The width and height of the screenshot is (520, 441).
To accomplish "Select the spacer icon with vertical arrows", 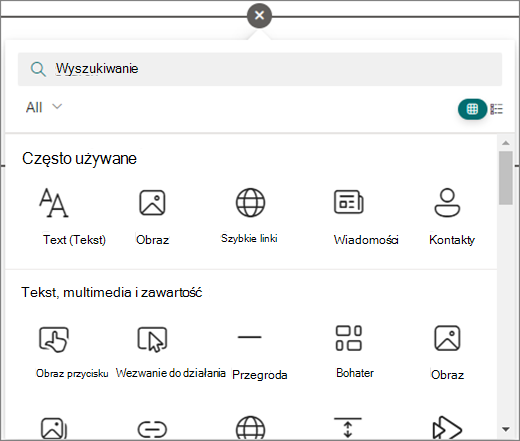I will (x=348, y=427).
